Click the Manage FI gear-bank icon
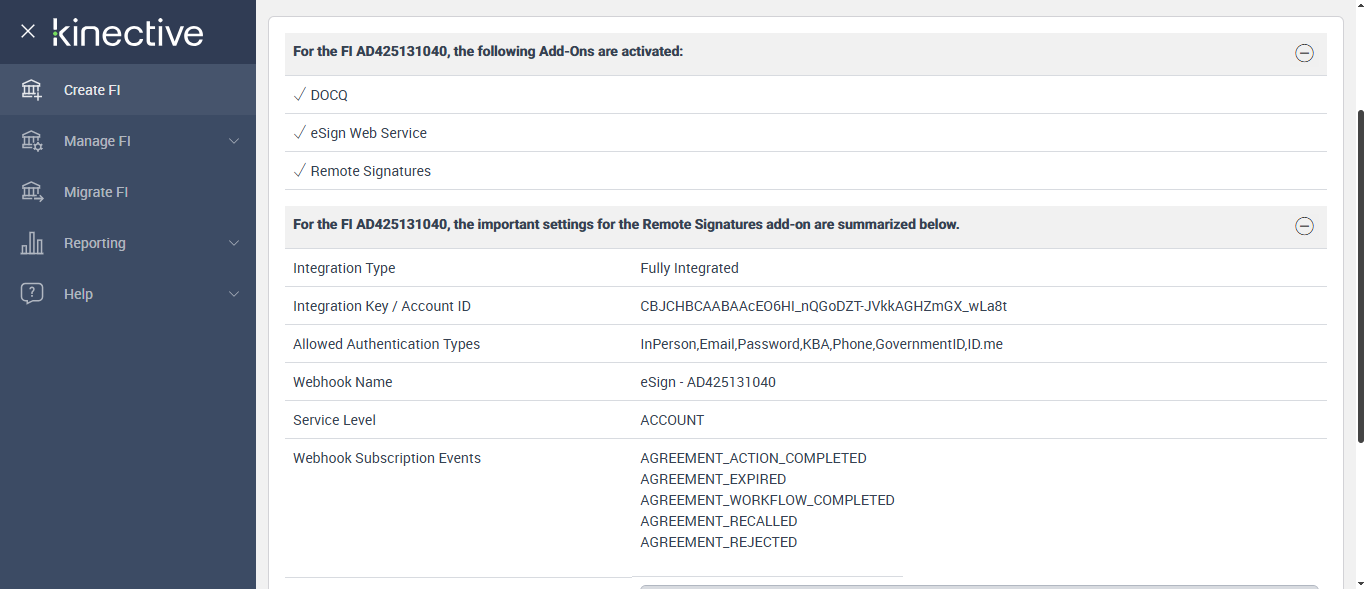Viewport: 1366px width, 589px height. [32, 141]
